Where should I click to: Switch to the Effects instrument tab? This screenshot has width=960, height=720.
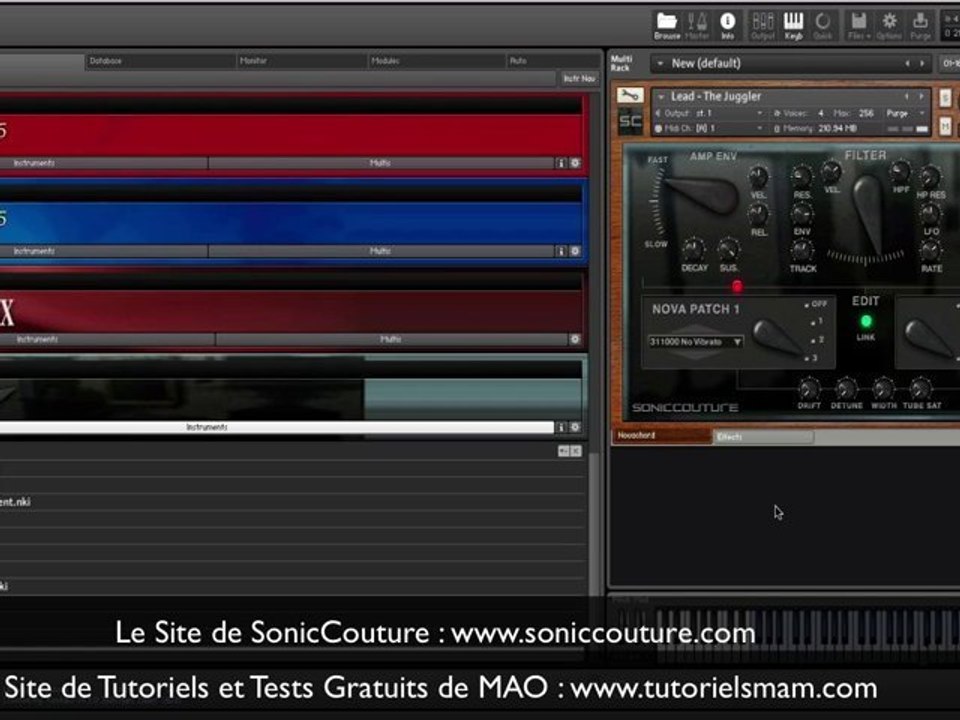click(763, 437)
